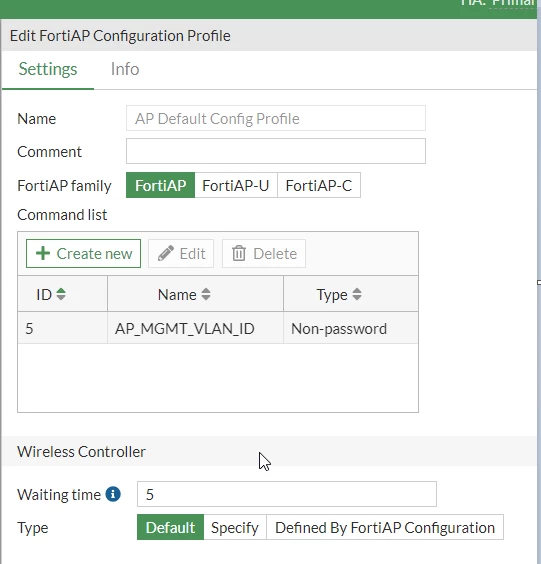The height and width of the screenshot is (564, 541).
Task: Click the Name field AP Default Config Profile
Action: click(276, 118)
